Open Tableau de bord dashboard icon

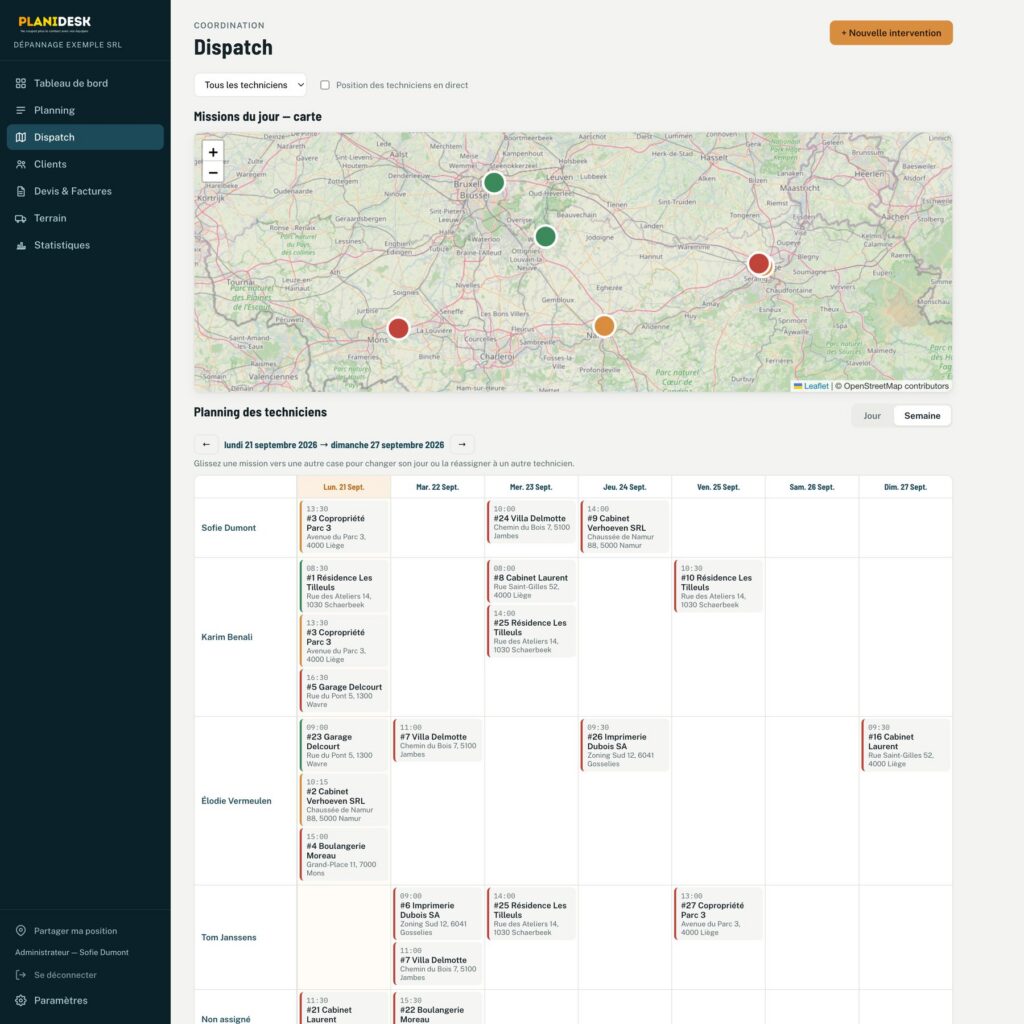point(21,83)
